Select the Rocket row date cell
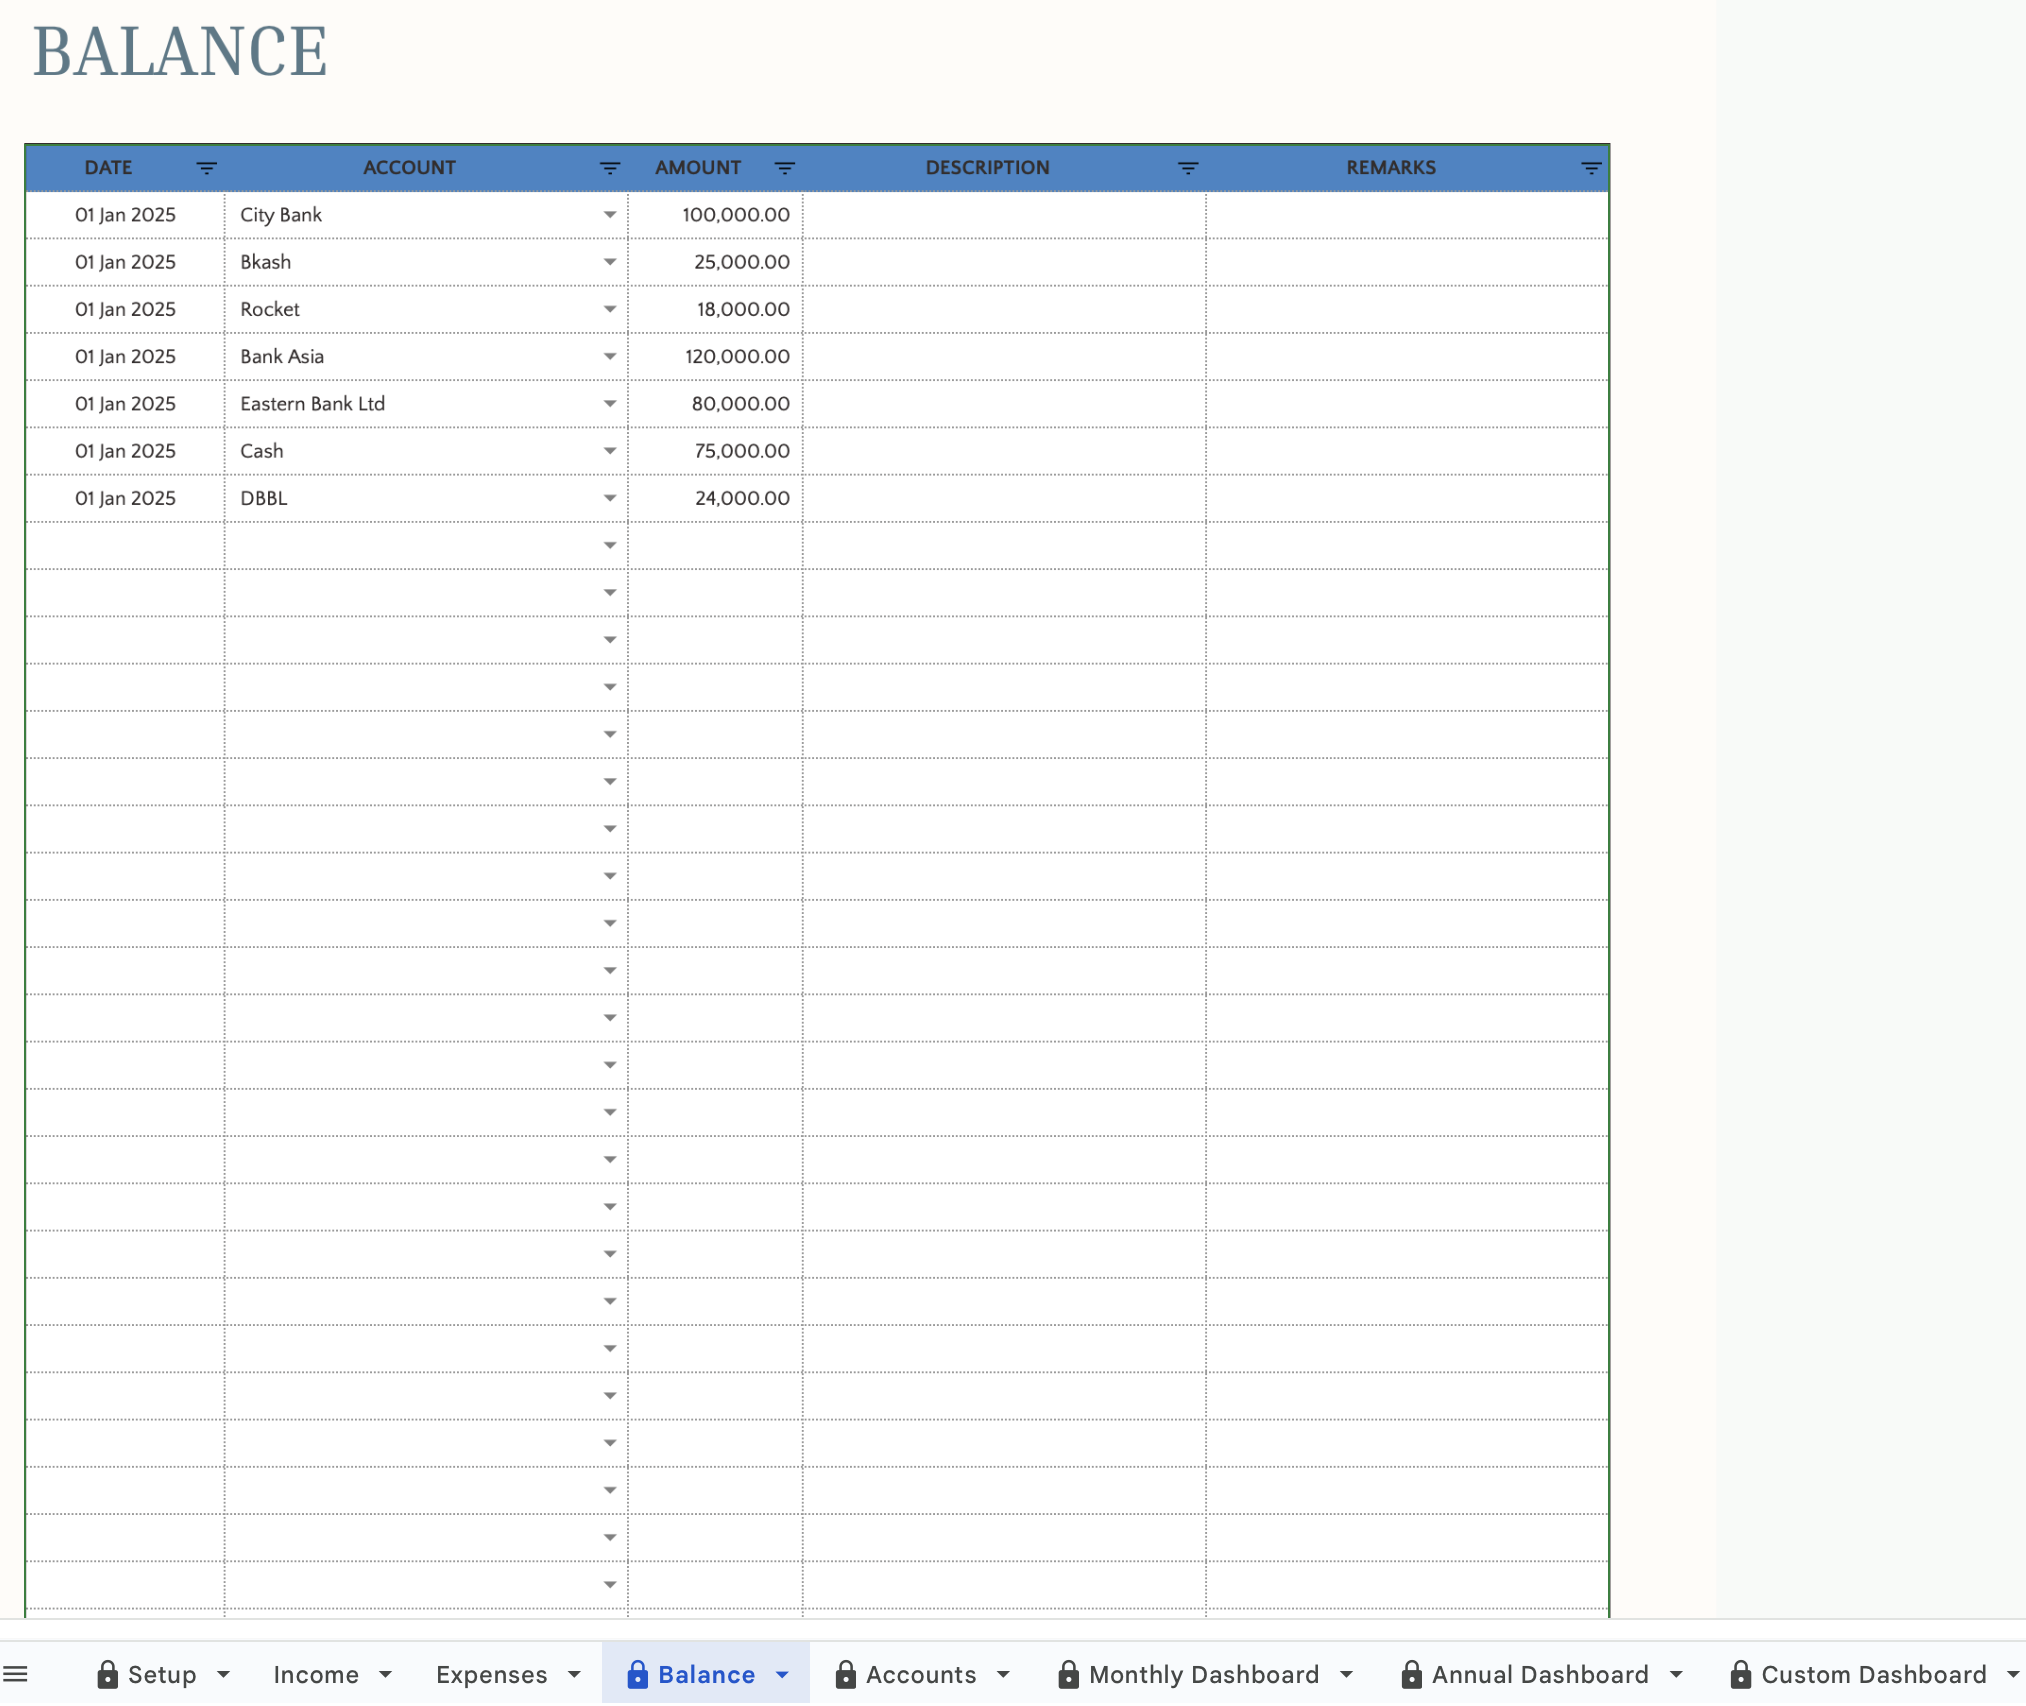 [x=125, y=310]
